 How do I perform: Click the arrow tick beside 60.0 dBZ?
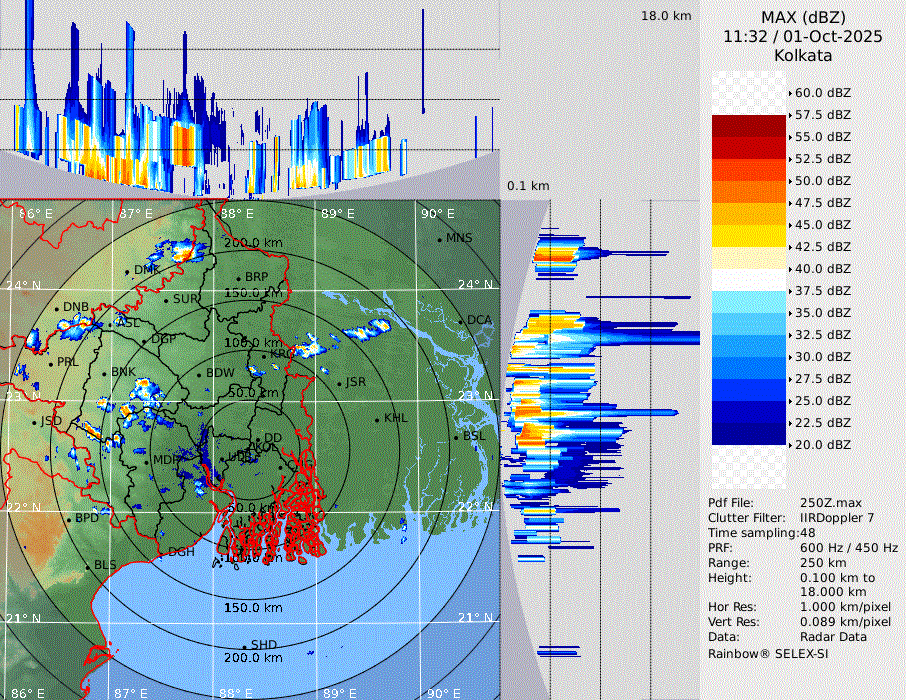click(x=791, y=93)
